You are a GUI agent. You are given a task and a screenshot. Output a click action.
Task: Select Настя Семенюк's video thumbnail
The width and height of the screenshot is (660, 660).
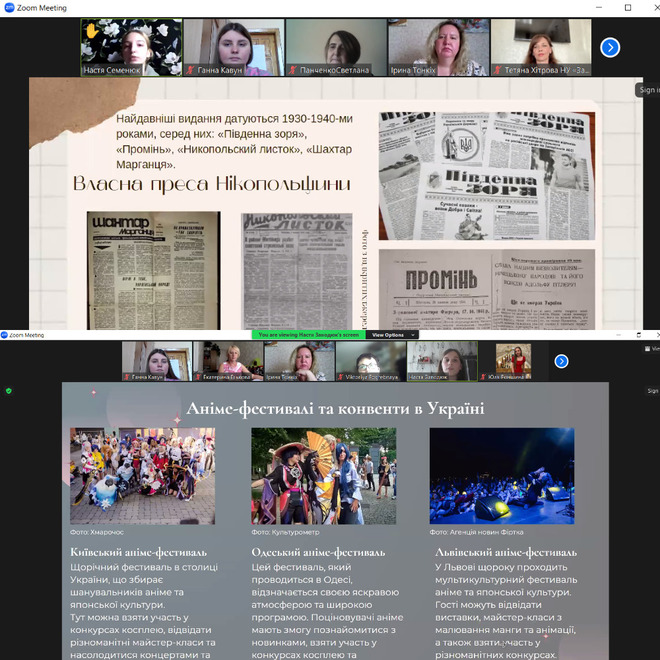(x=131, y=47)
